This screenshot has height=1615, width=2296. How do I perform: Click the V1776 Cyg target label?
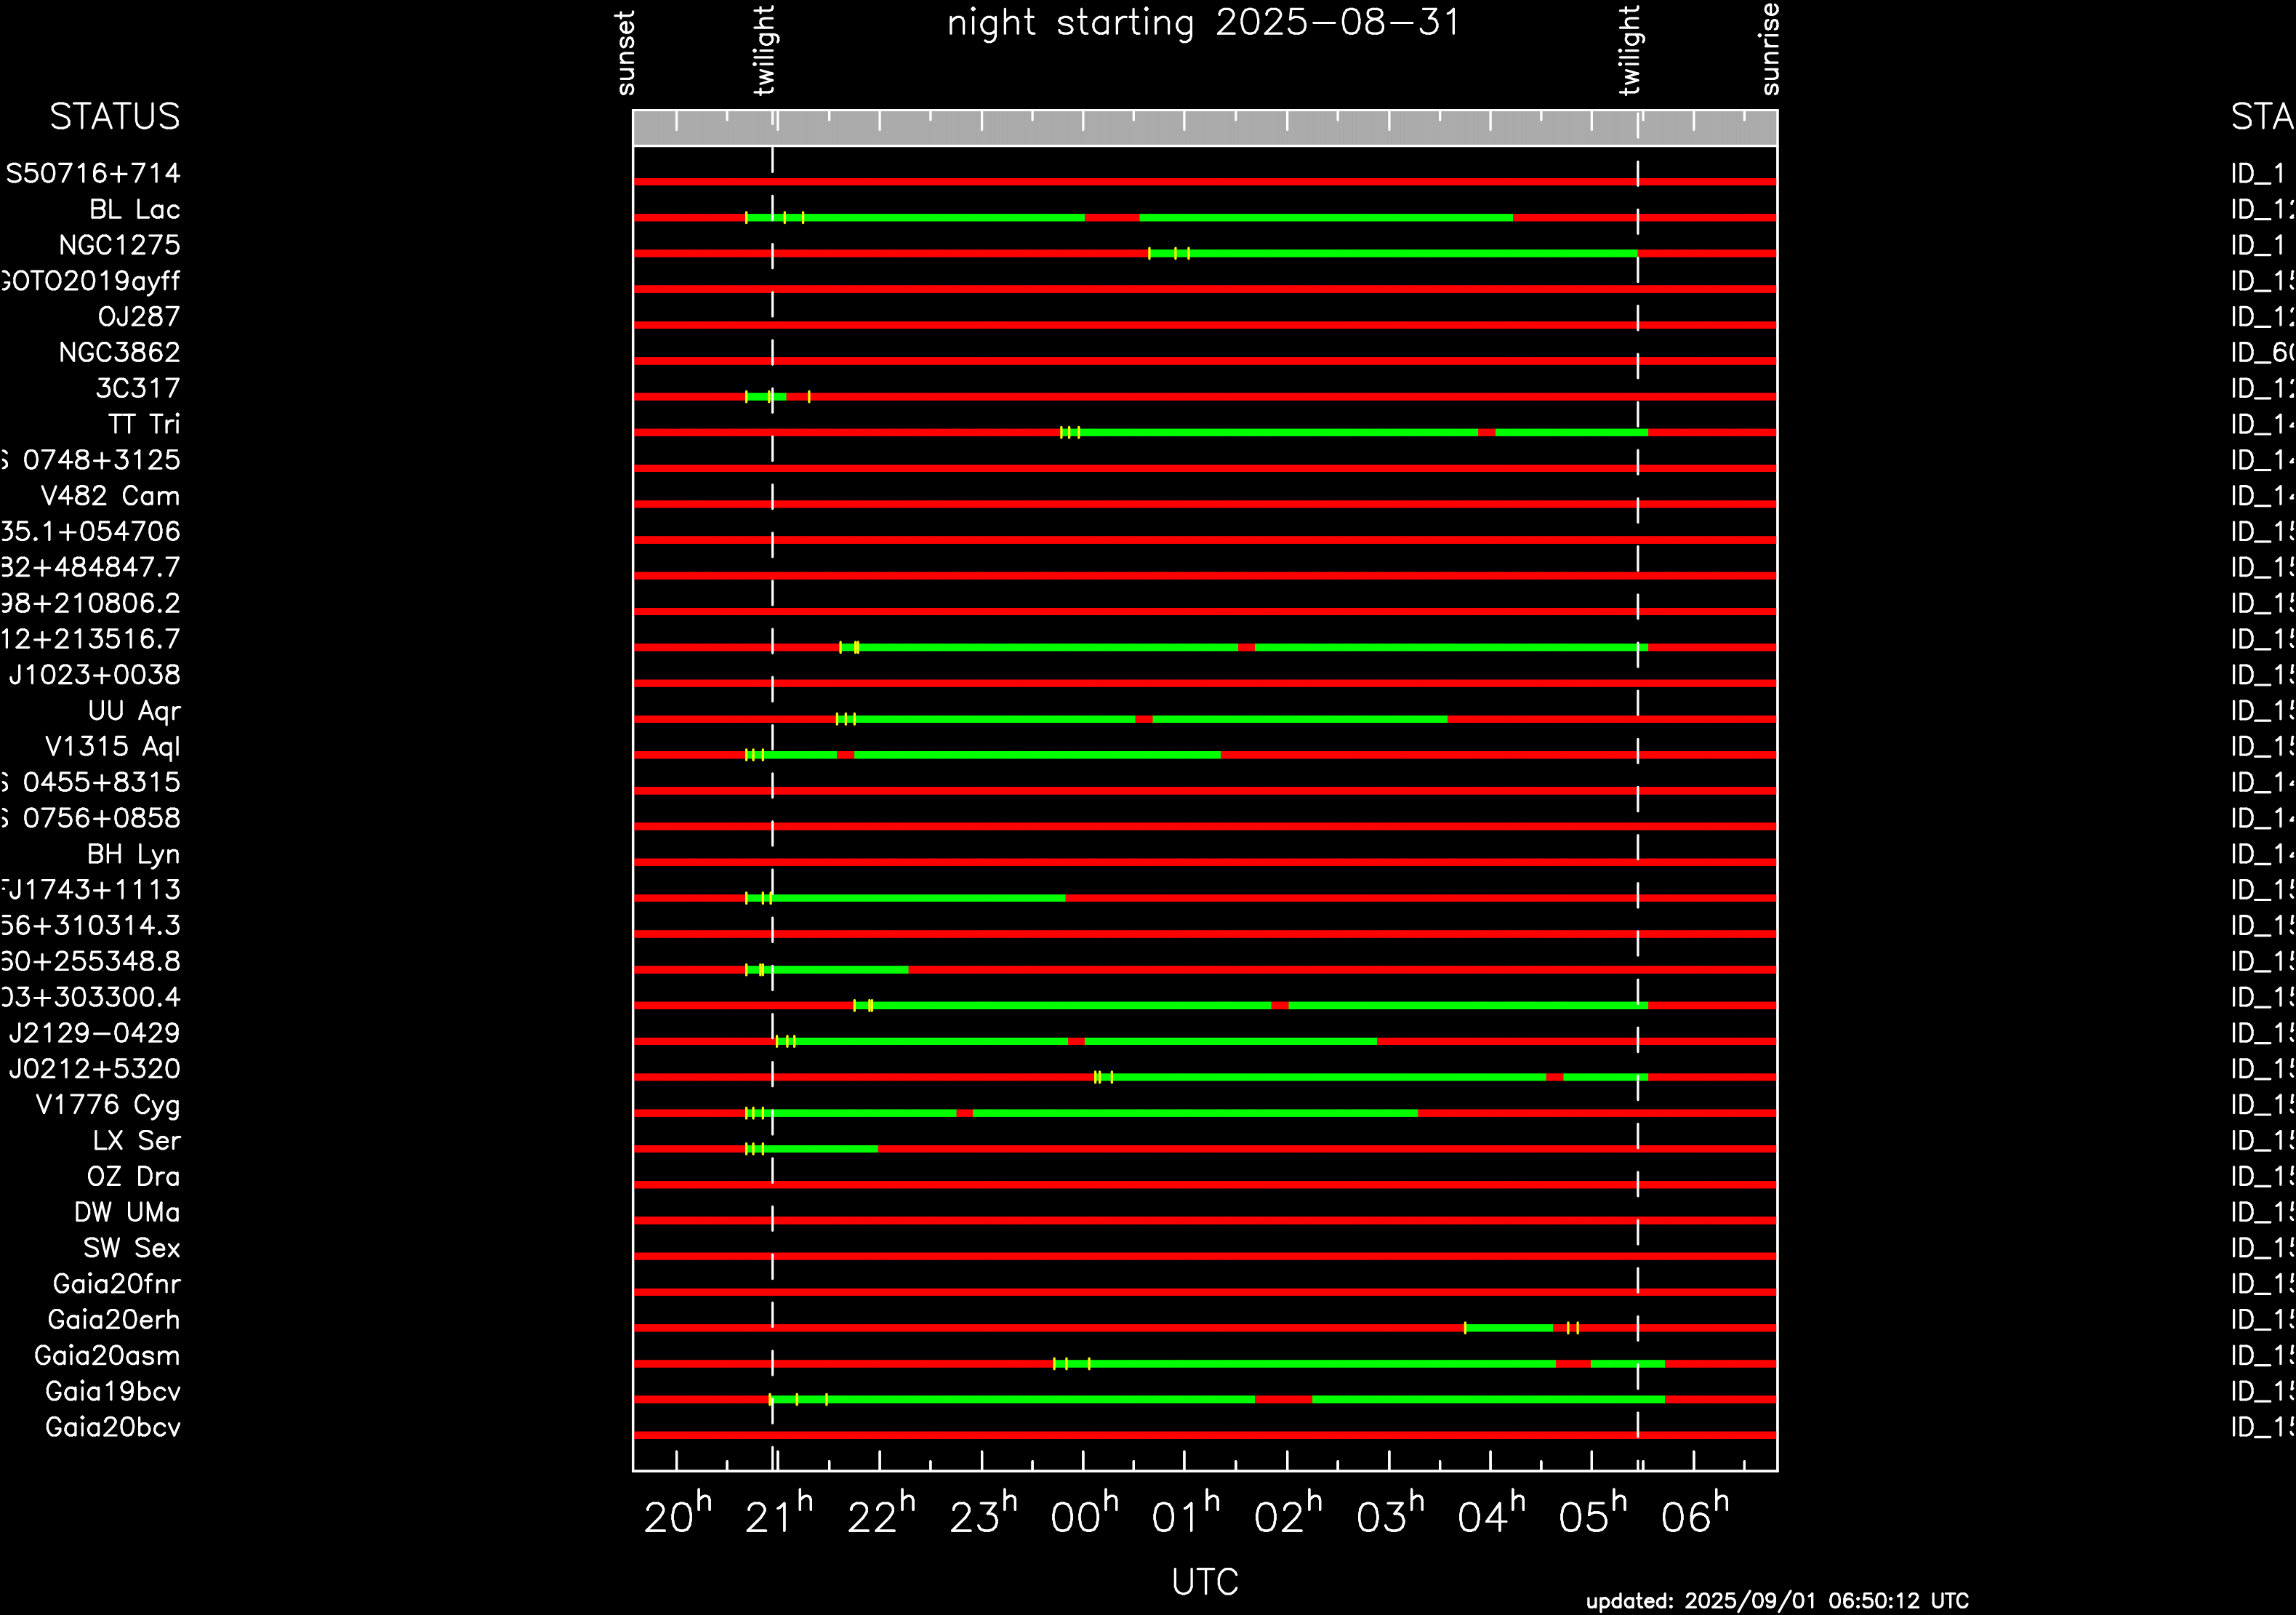pos(108,1105)
